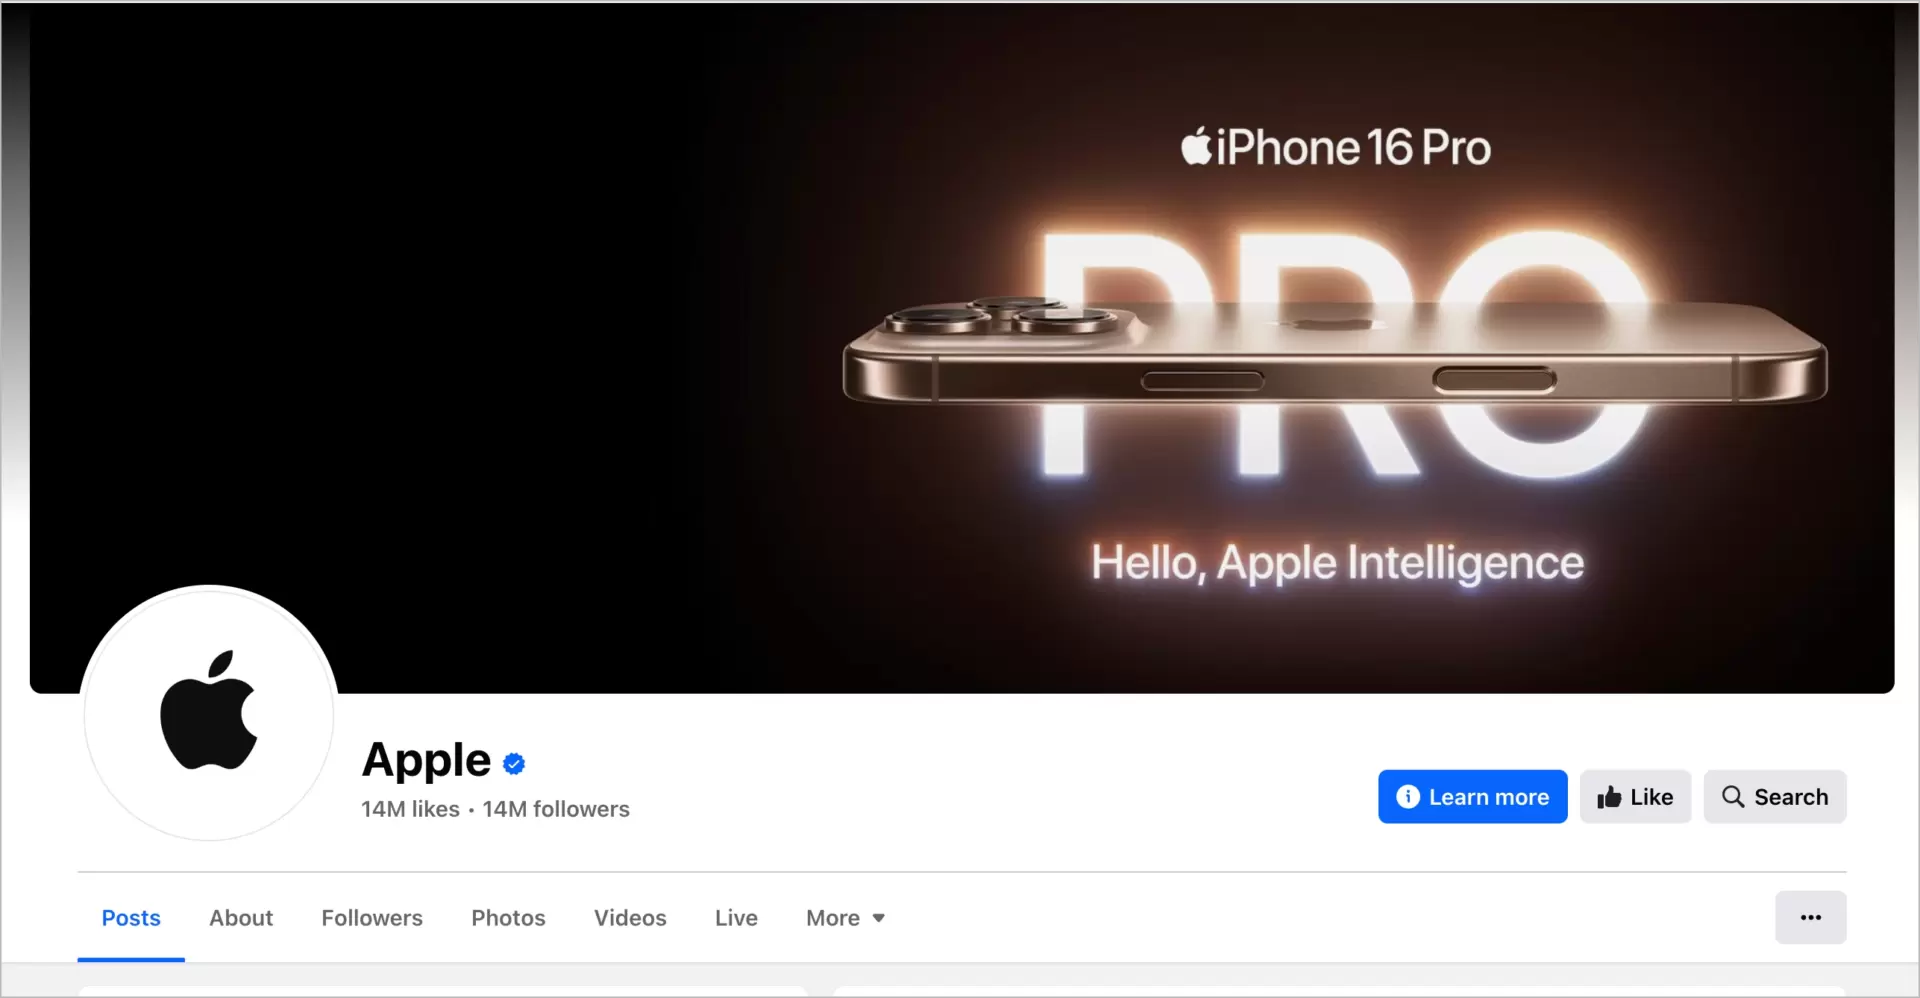
Task: Go to the Photos tab
Action: (508, 918)
